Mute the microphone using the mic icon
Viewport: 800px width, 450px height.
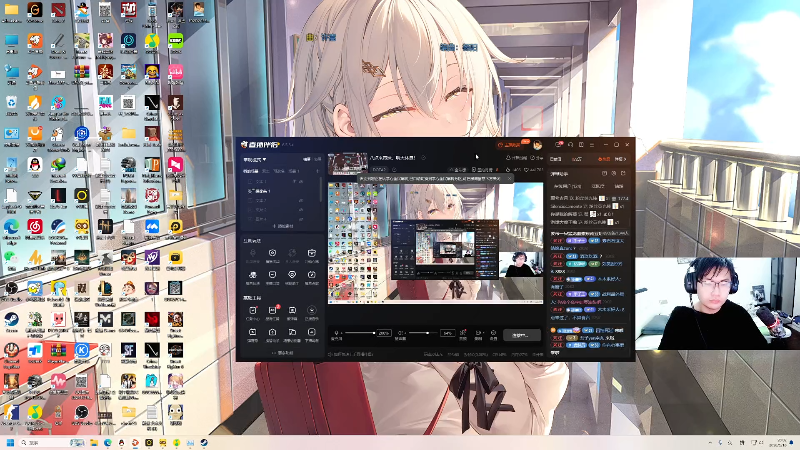point(336,333)
